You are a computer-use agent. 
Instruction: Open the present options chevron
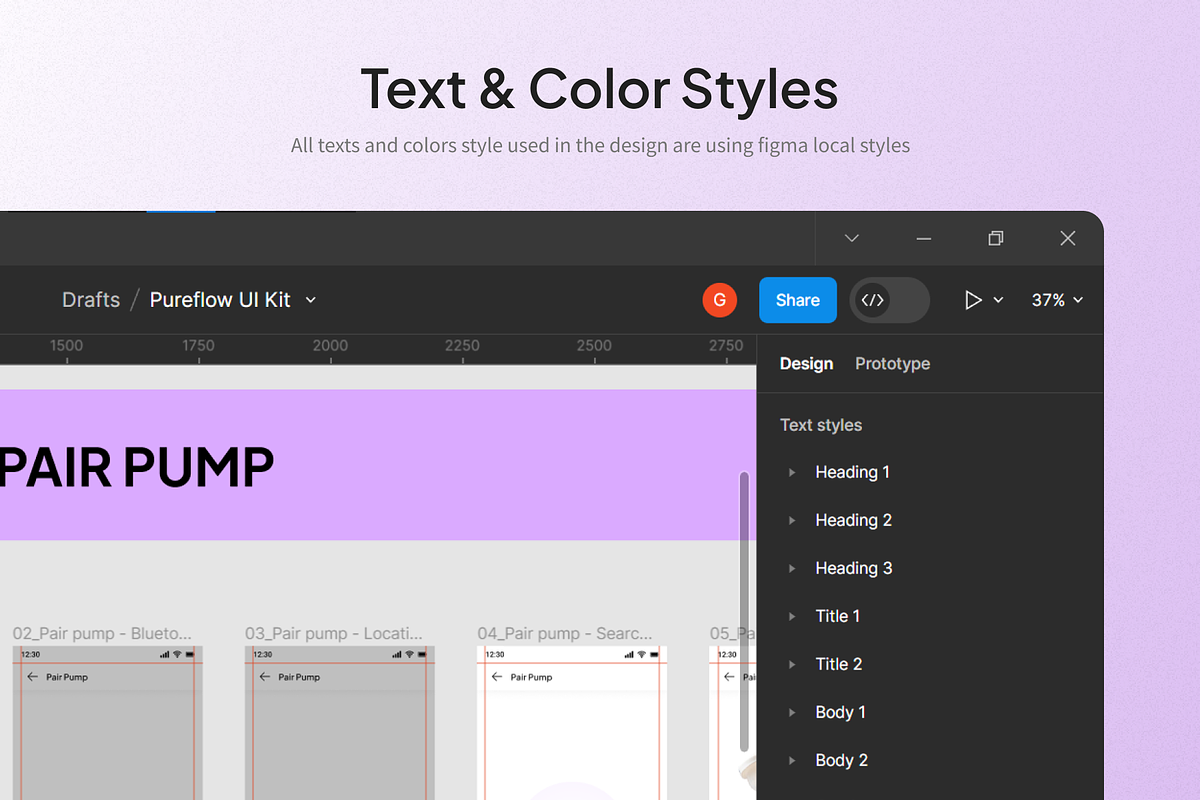pos(998,300)
